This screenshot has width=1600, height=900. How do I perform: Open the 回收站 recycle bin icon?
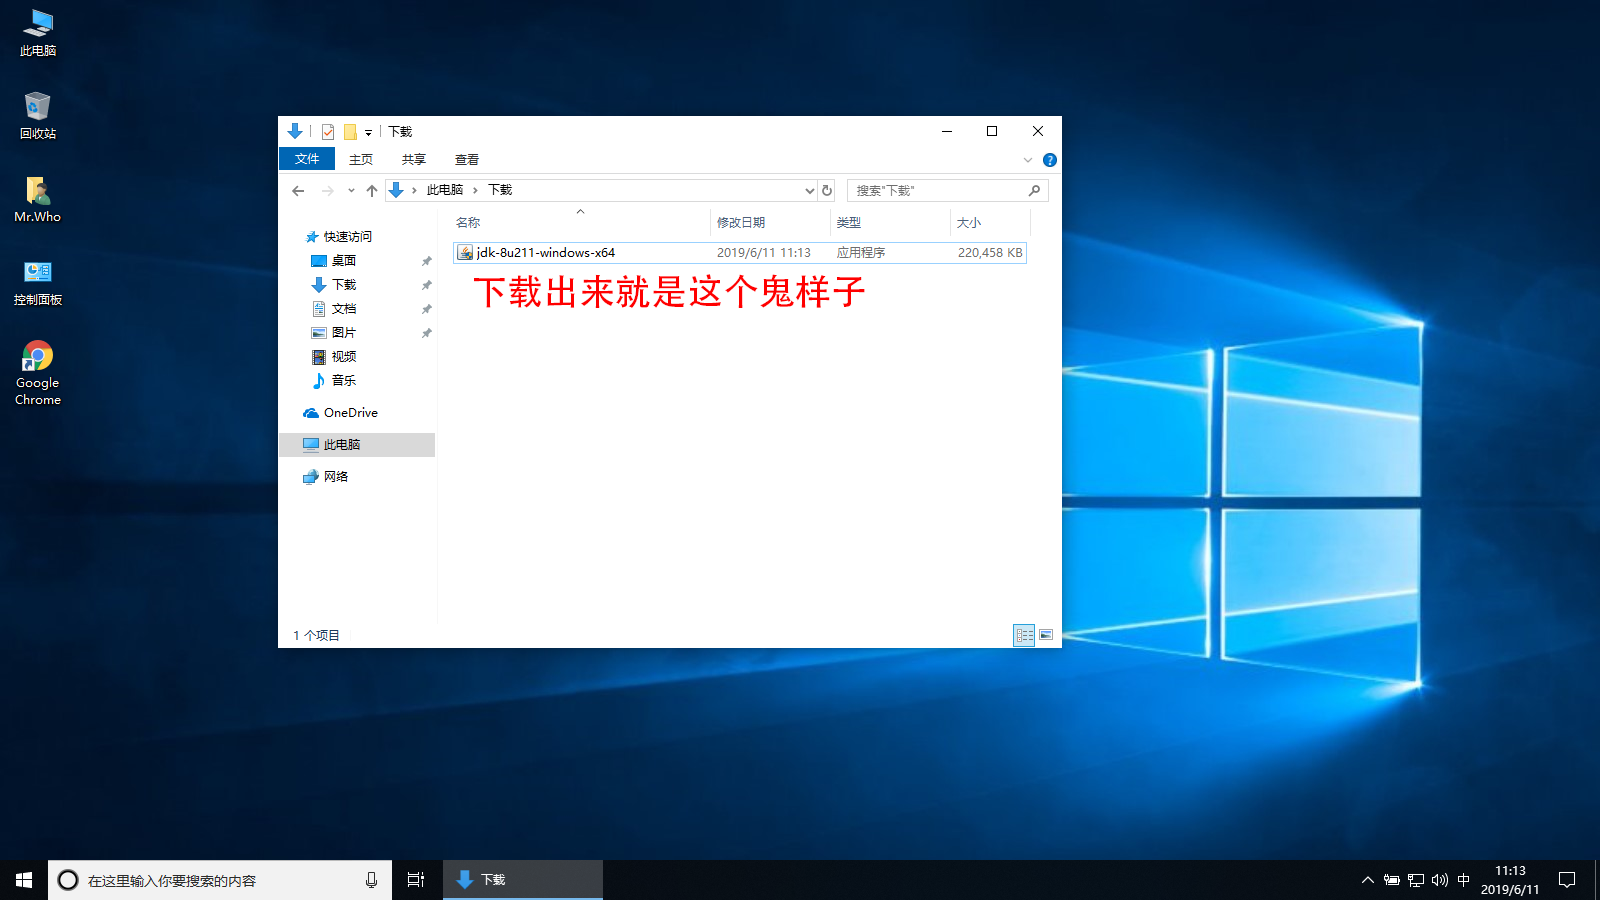[38, 116]
